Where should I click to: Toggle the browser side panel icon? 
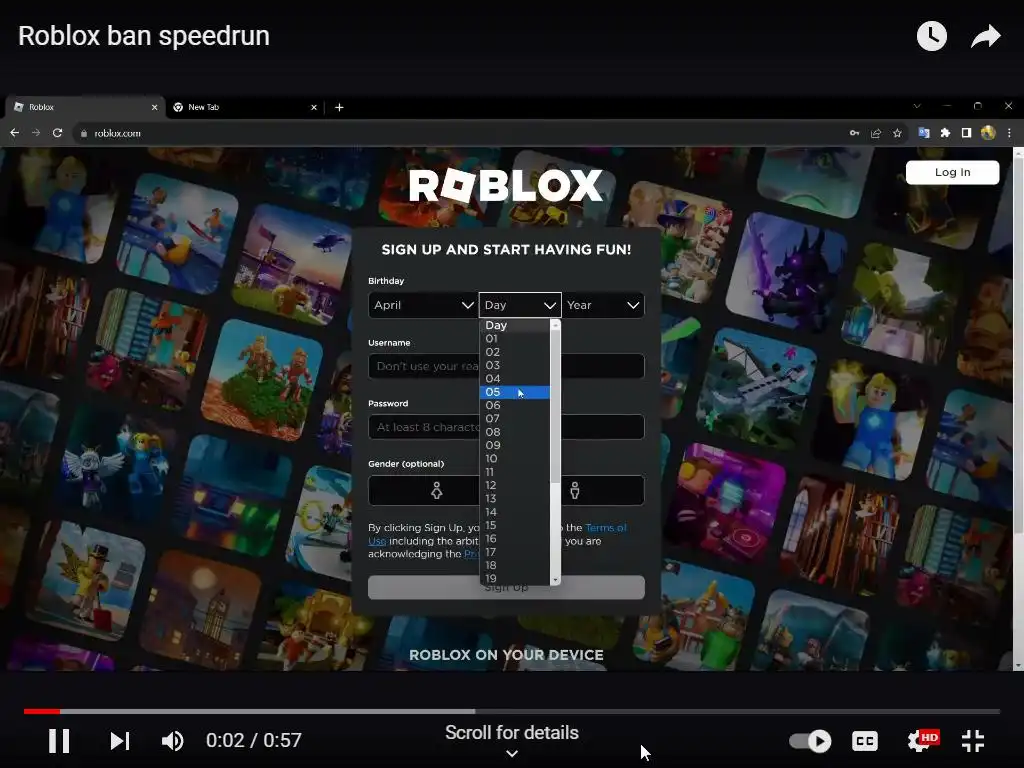click(966, 133)
